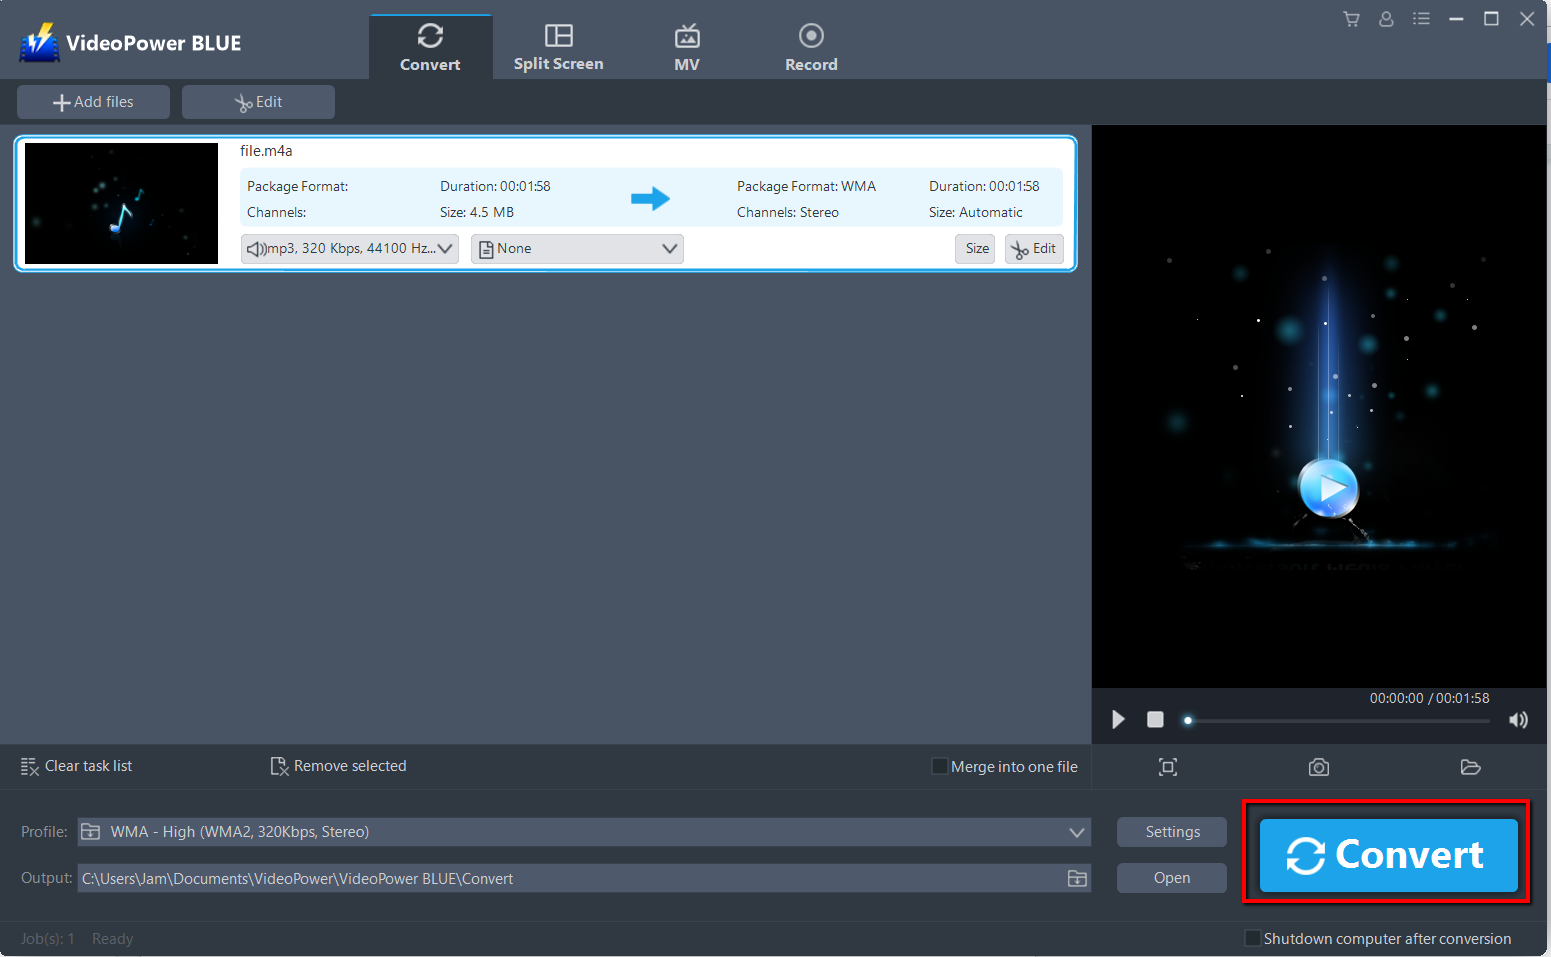Enable Merge into one file
1551x957 pixels.
click(939, 765)
